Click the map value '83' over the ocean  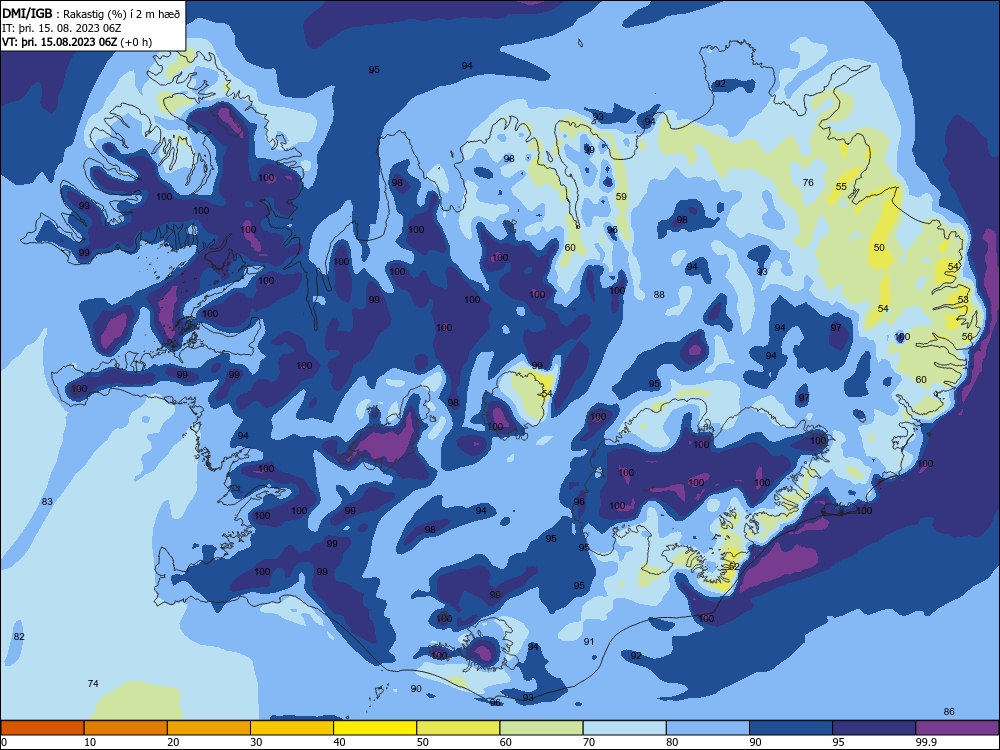click(x=47, y=502)
